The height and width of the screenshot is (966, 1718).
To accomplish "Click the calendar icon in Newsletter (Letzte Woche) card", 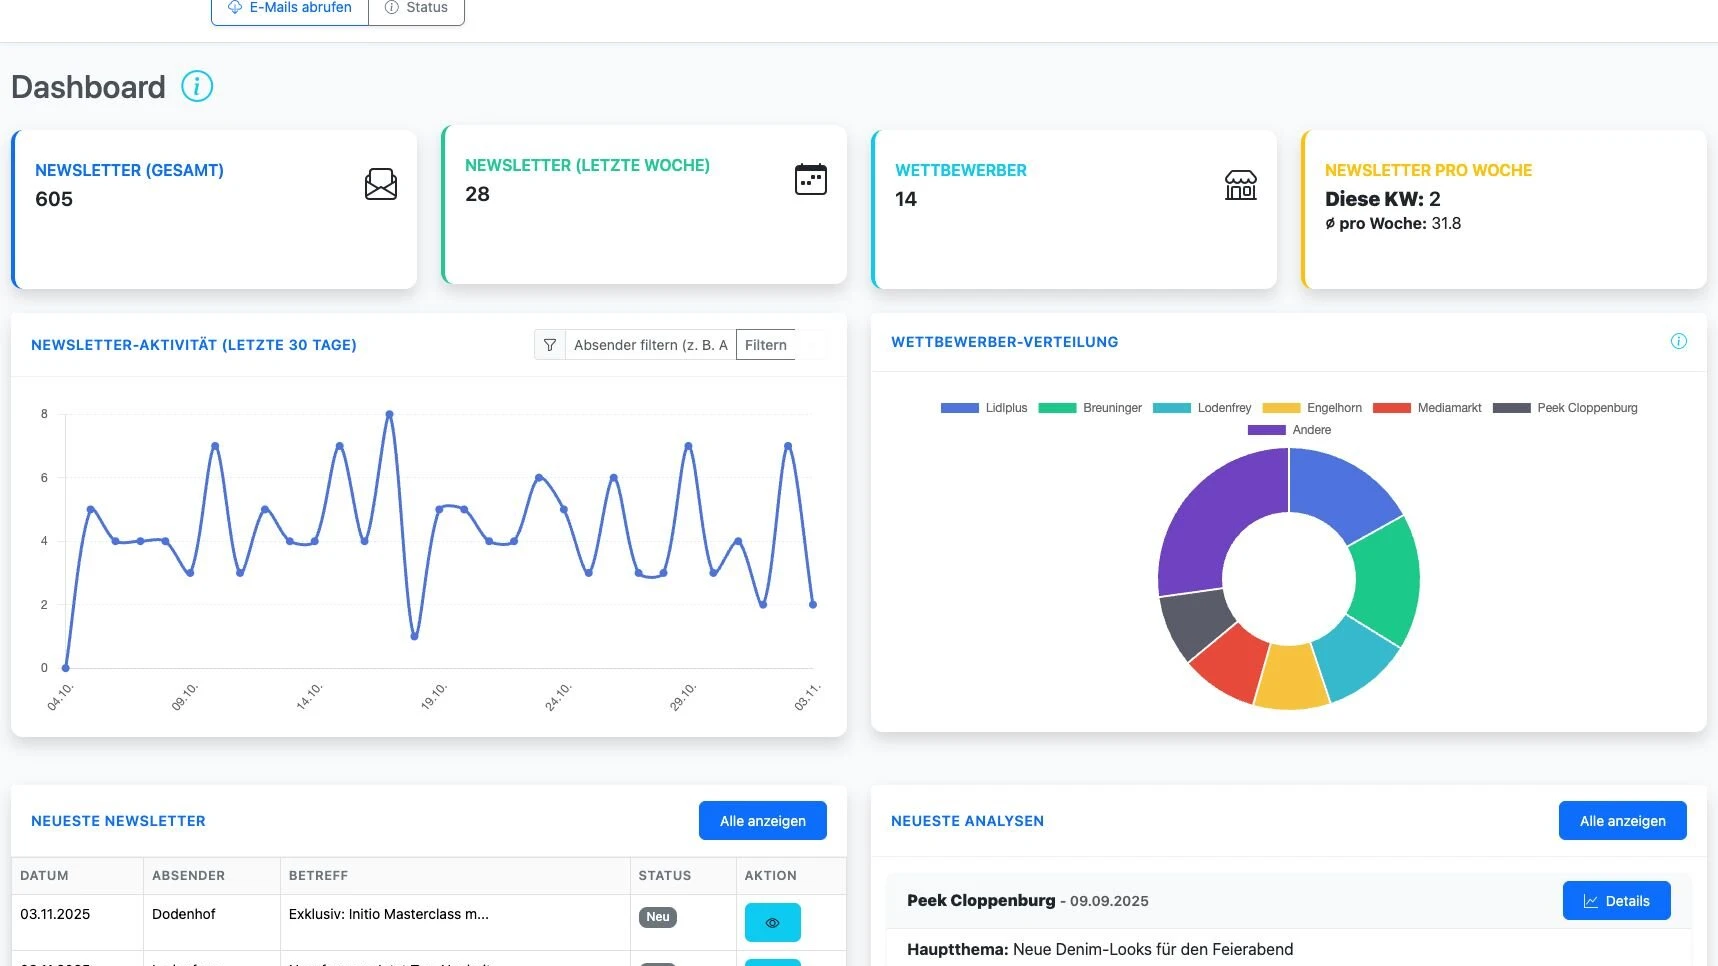I will coord(811,179).
